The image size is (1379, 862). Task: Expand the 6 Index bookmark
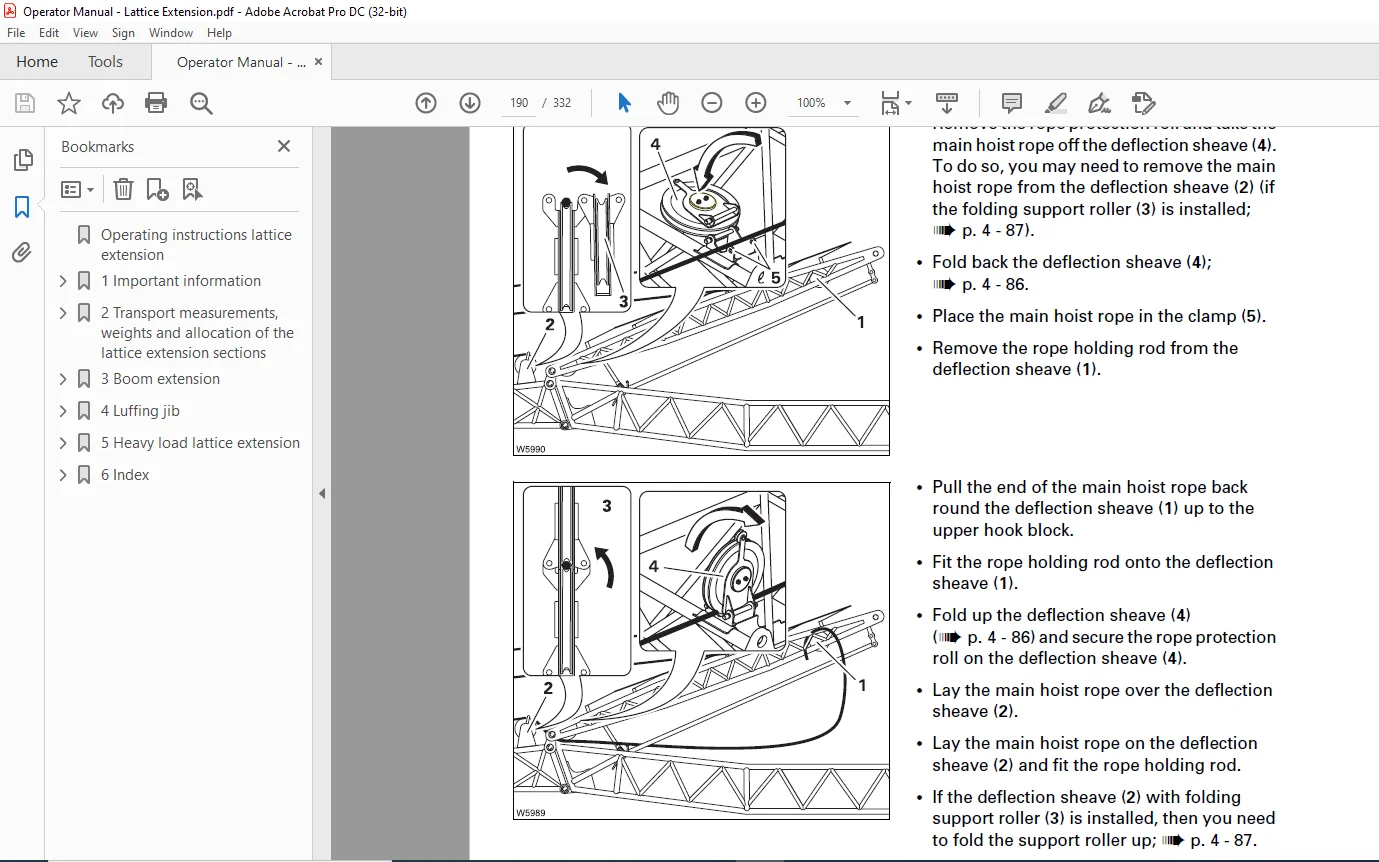point(63,475)
